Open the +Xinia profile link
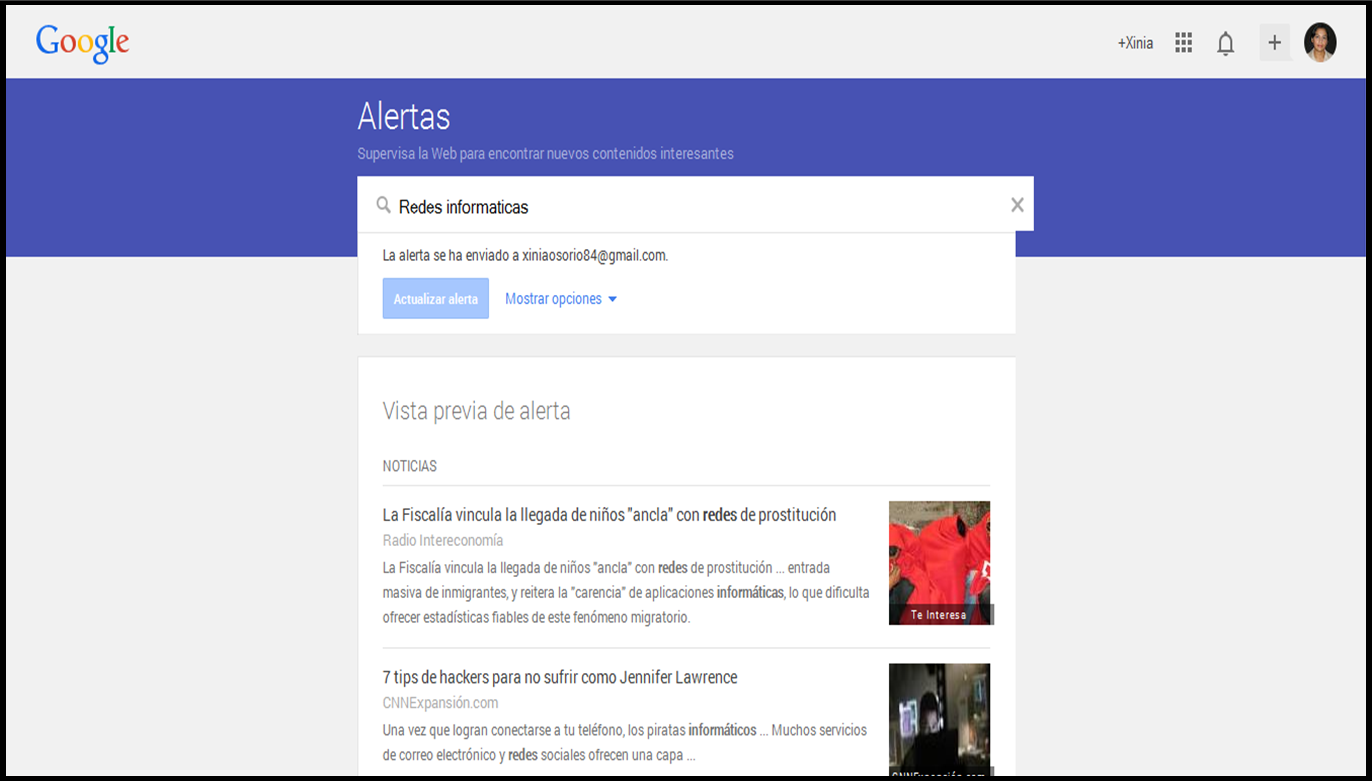 1135,43
